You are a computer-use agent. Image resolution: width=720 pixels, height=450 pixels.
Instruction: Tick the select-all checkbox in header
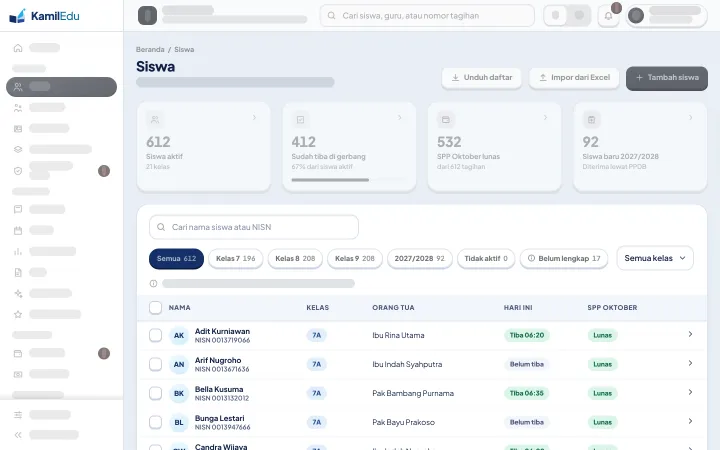[155, 308]
